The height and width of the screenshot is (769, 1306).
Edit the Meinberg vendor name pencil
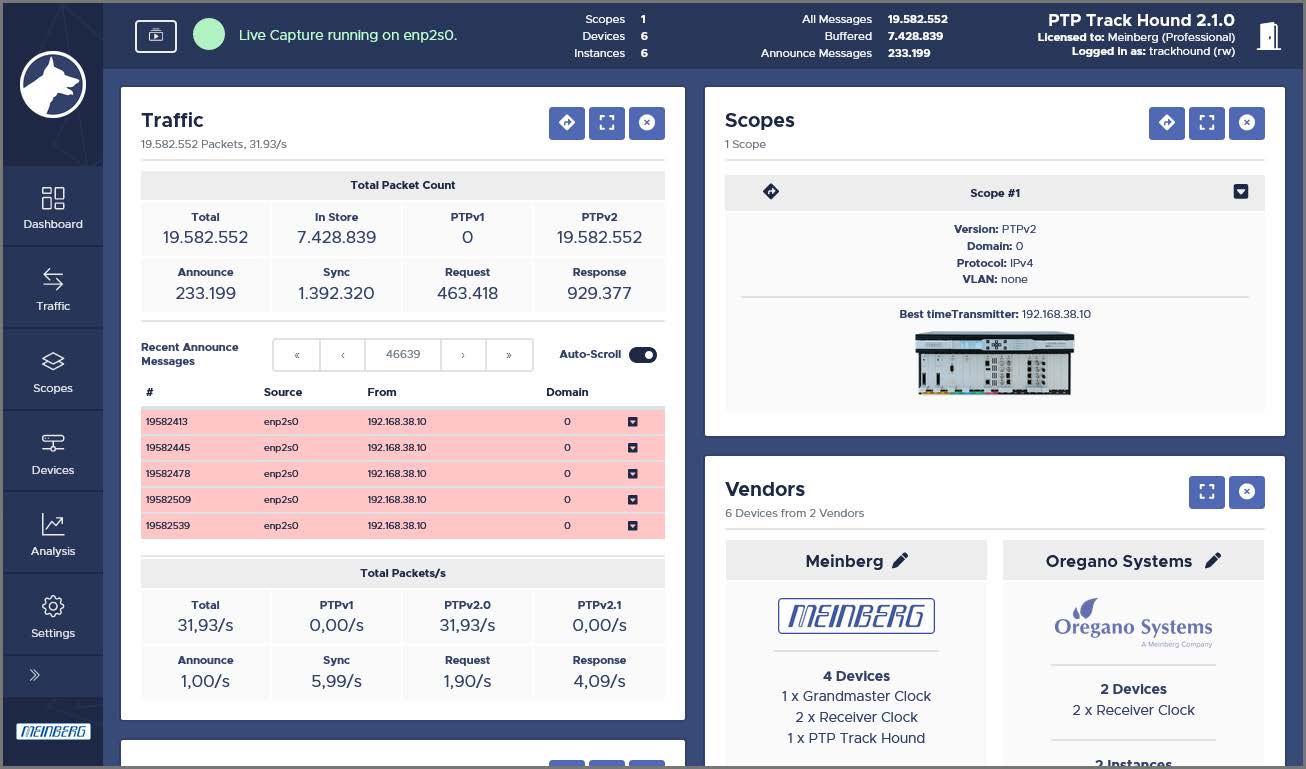click(x=900, y=561)
